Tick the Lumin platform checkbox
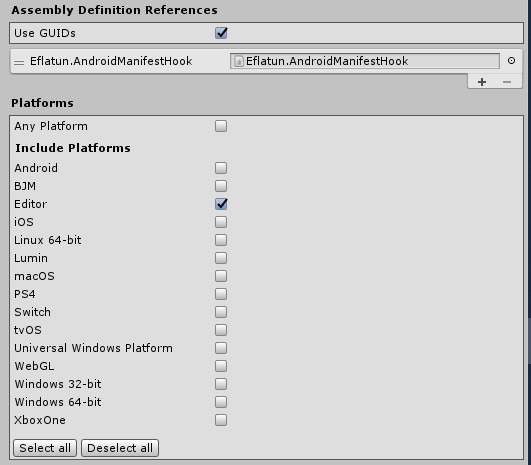 221,258
